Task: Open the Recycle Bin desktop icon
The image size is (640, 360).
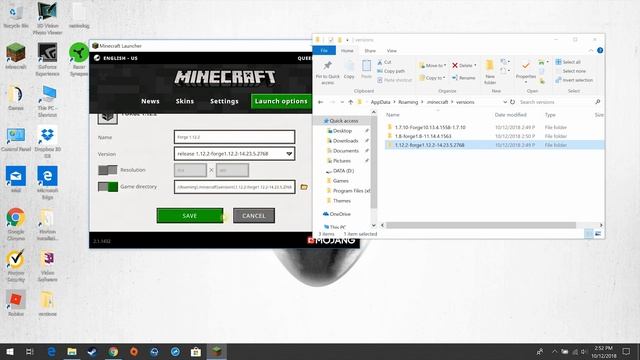Action: click(x=16, y=16)
